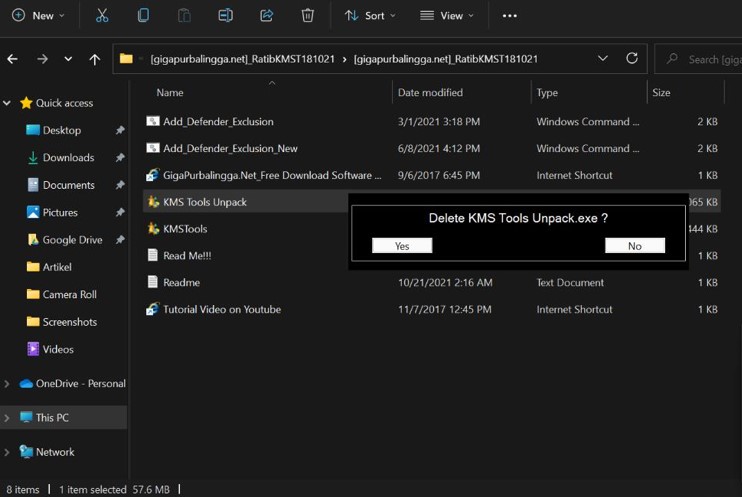This screenshot has width=742, height=497.
Task: Click first RatibKMST181021 breadcrumb segment
Action: coord(242,59)
